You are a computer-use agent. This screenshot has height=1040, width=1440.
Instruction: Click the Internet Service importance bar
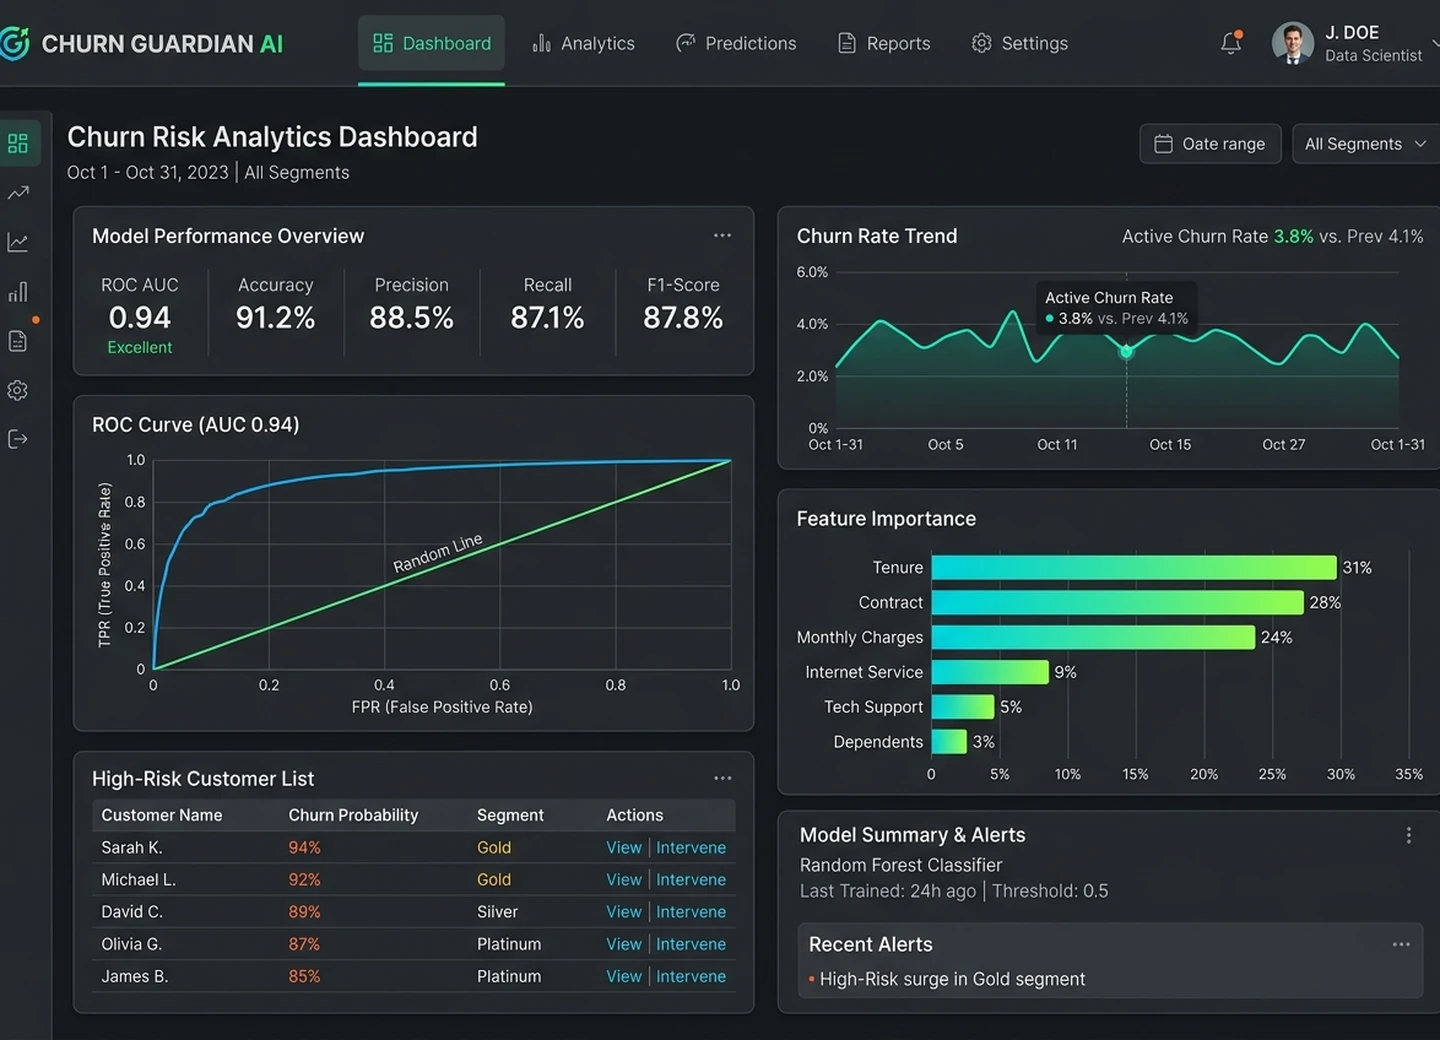click(990, 672)
